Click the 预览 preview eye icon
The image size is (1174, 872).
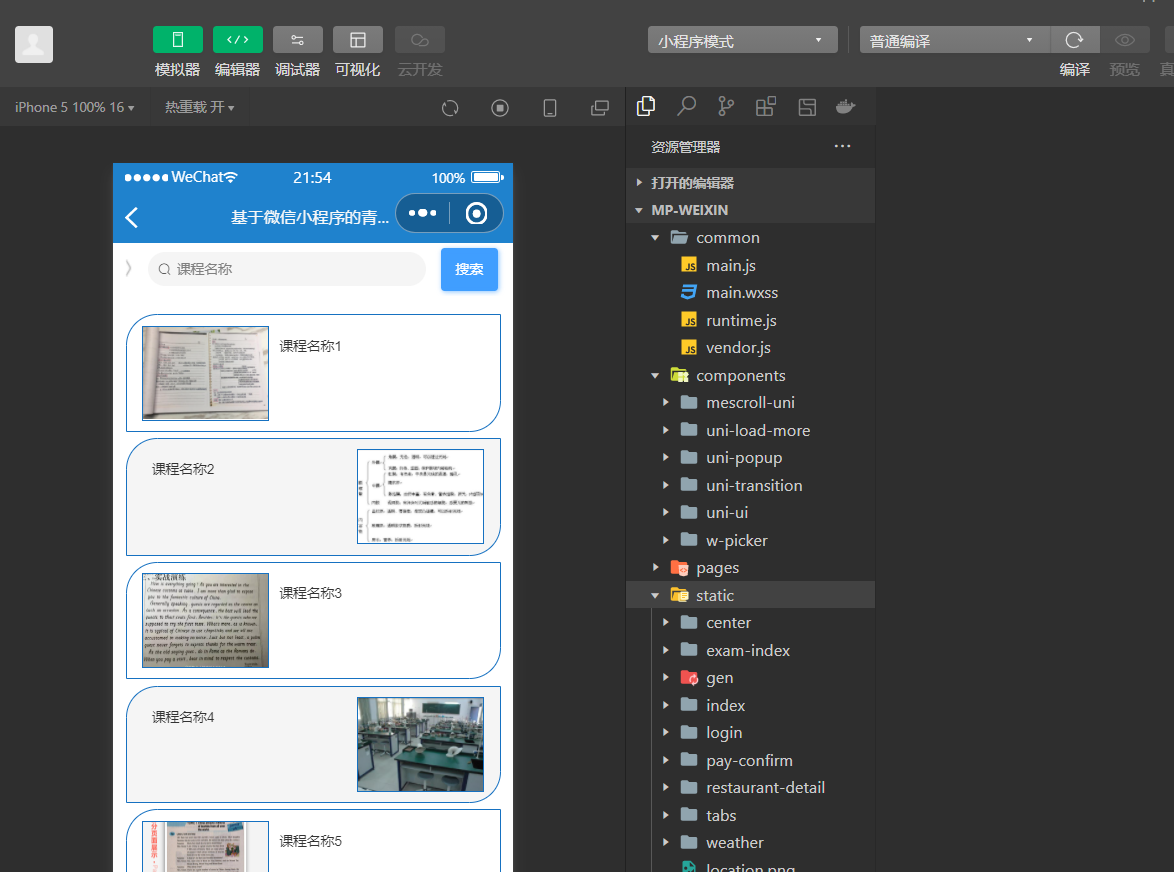pyautogui.click(x=1125, y=40)
